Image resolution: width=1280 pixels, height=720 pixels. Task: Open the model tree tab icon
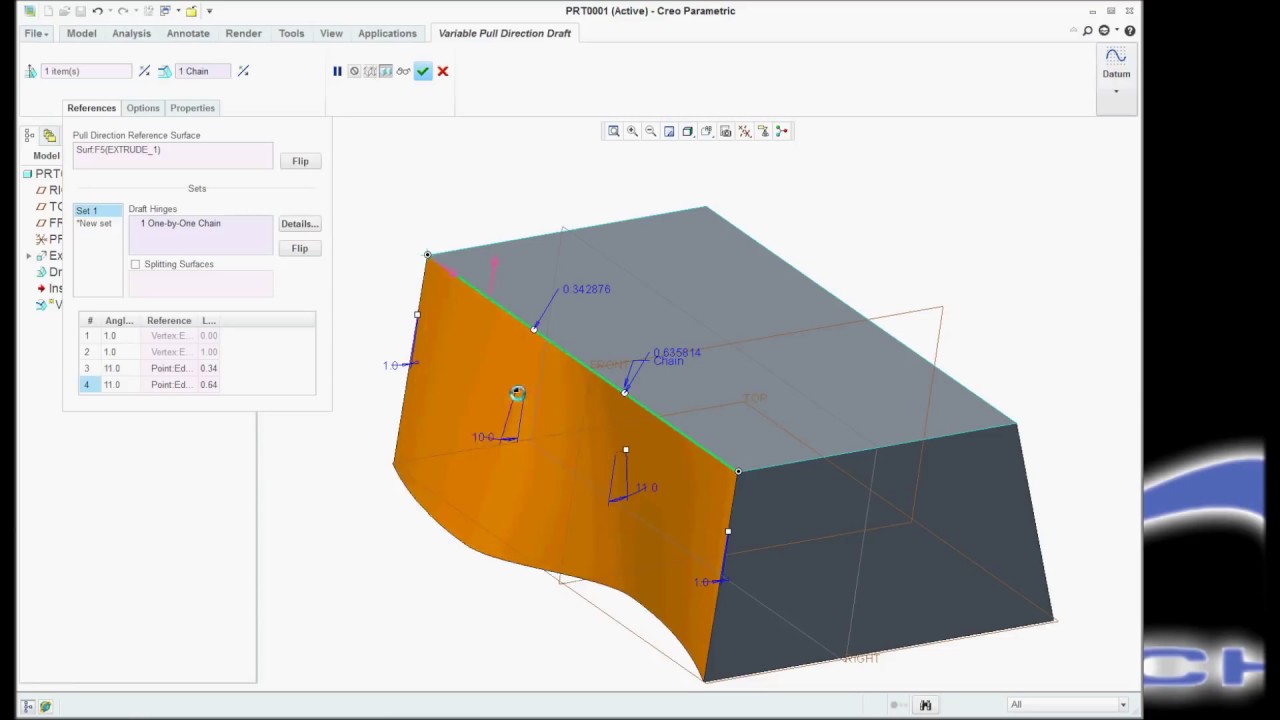pyautogui.click(x=30, y=136)
